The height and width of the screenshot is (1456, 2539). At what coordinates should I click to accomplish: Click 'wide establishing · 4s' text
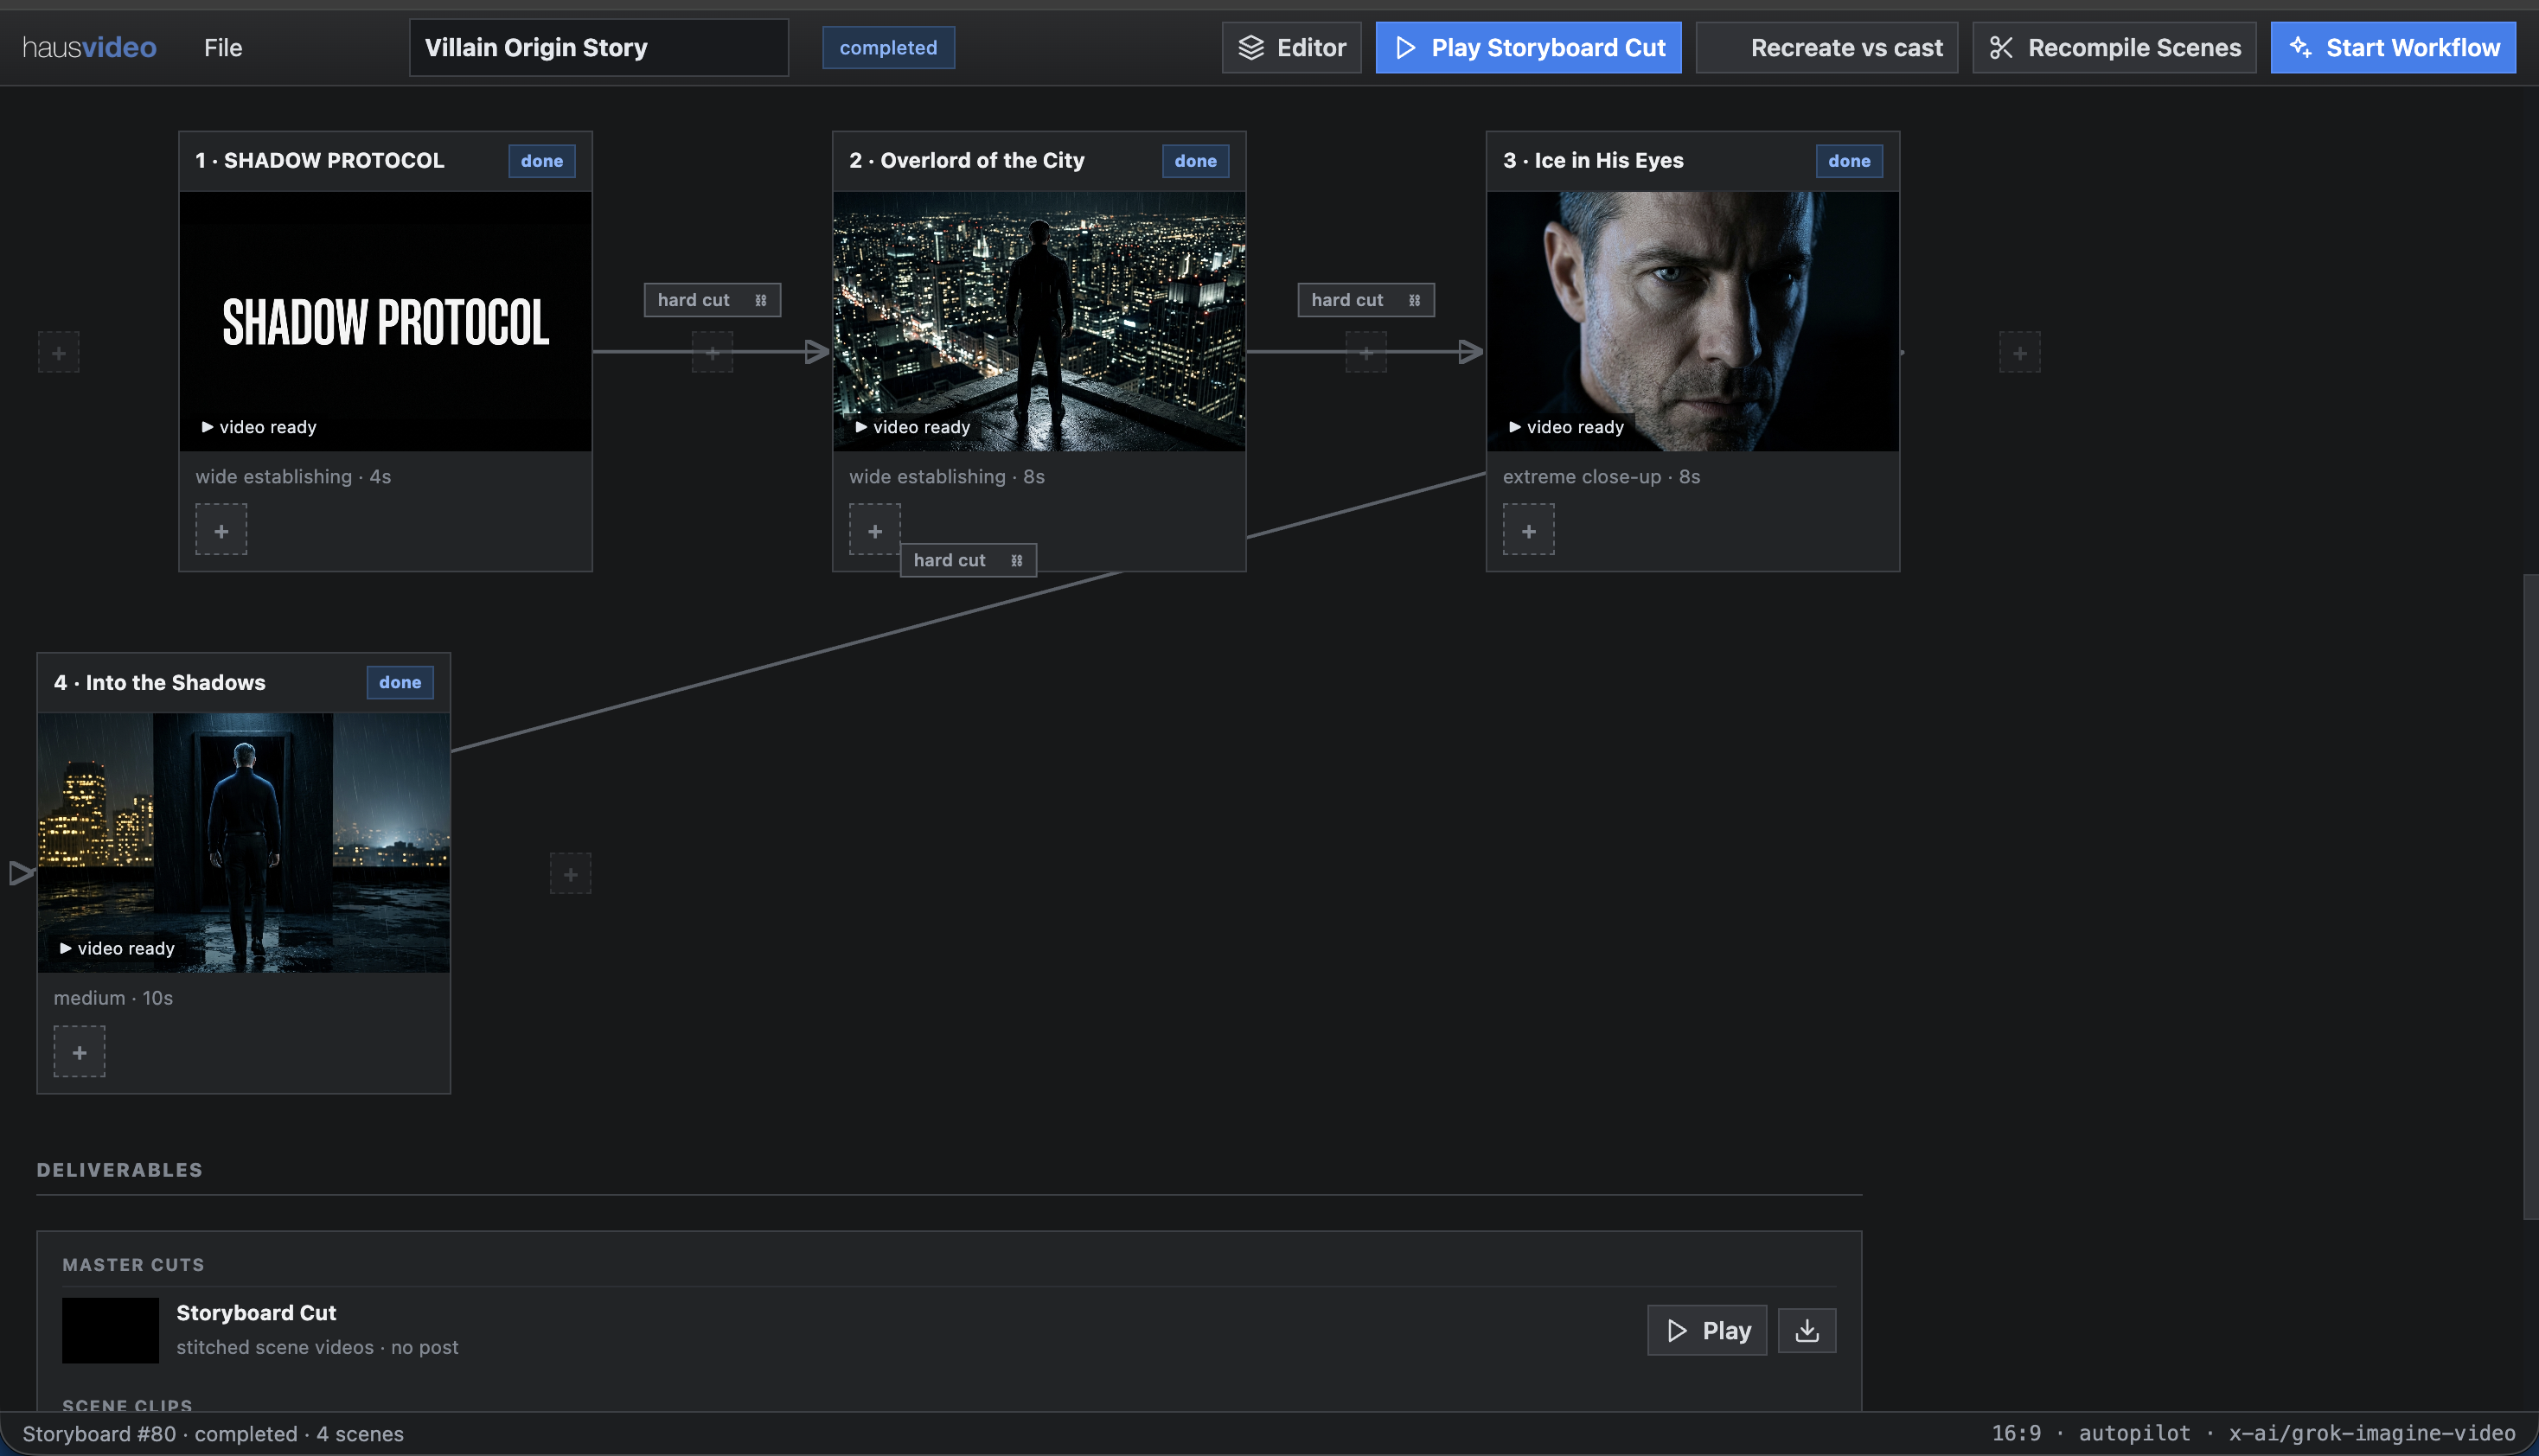[x=293, y=477]
